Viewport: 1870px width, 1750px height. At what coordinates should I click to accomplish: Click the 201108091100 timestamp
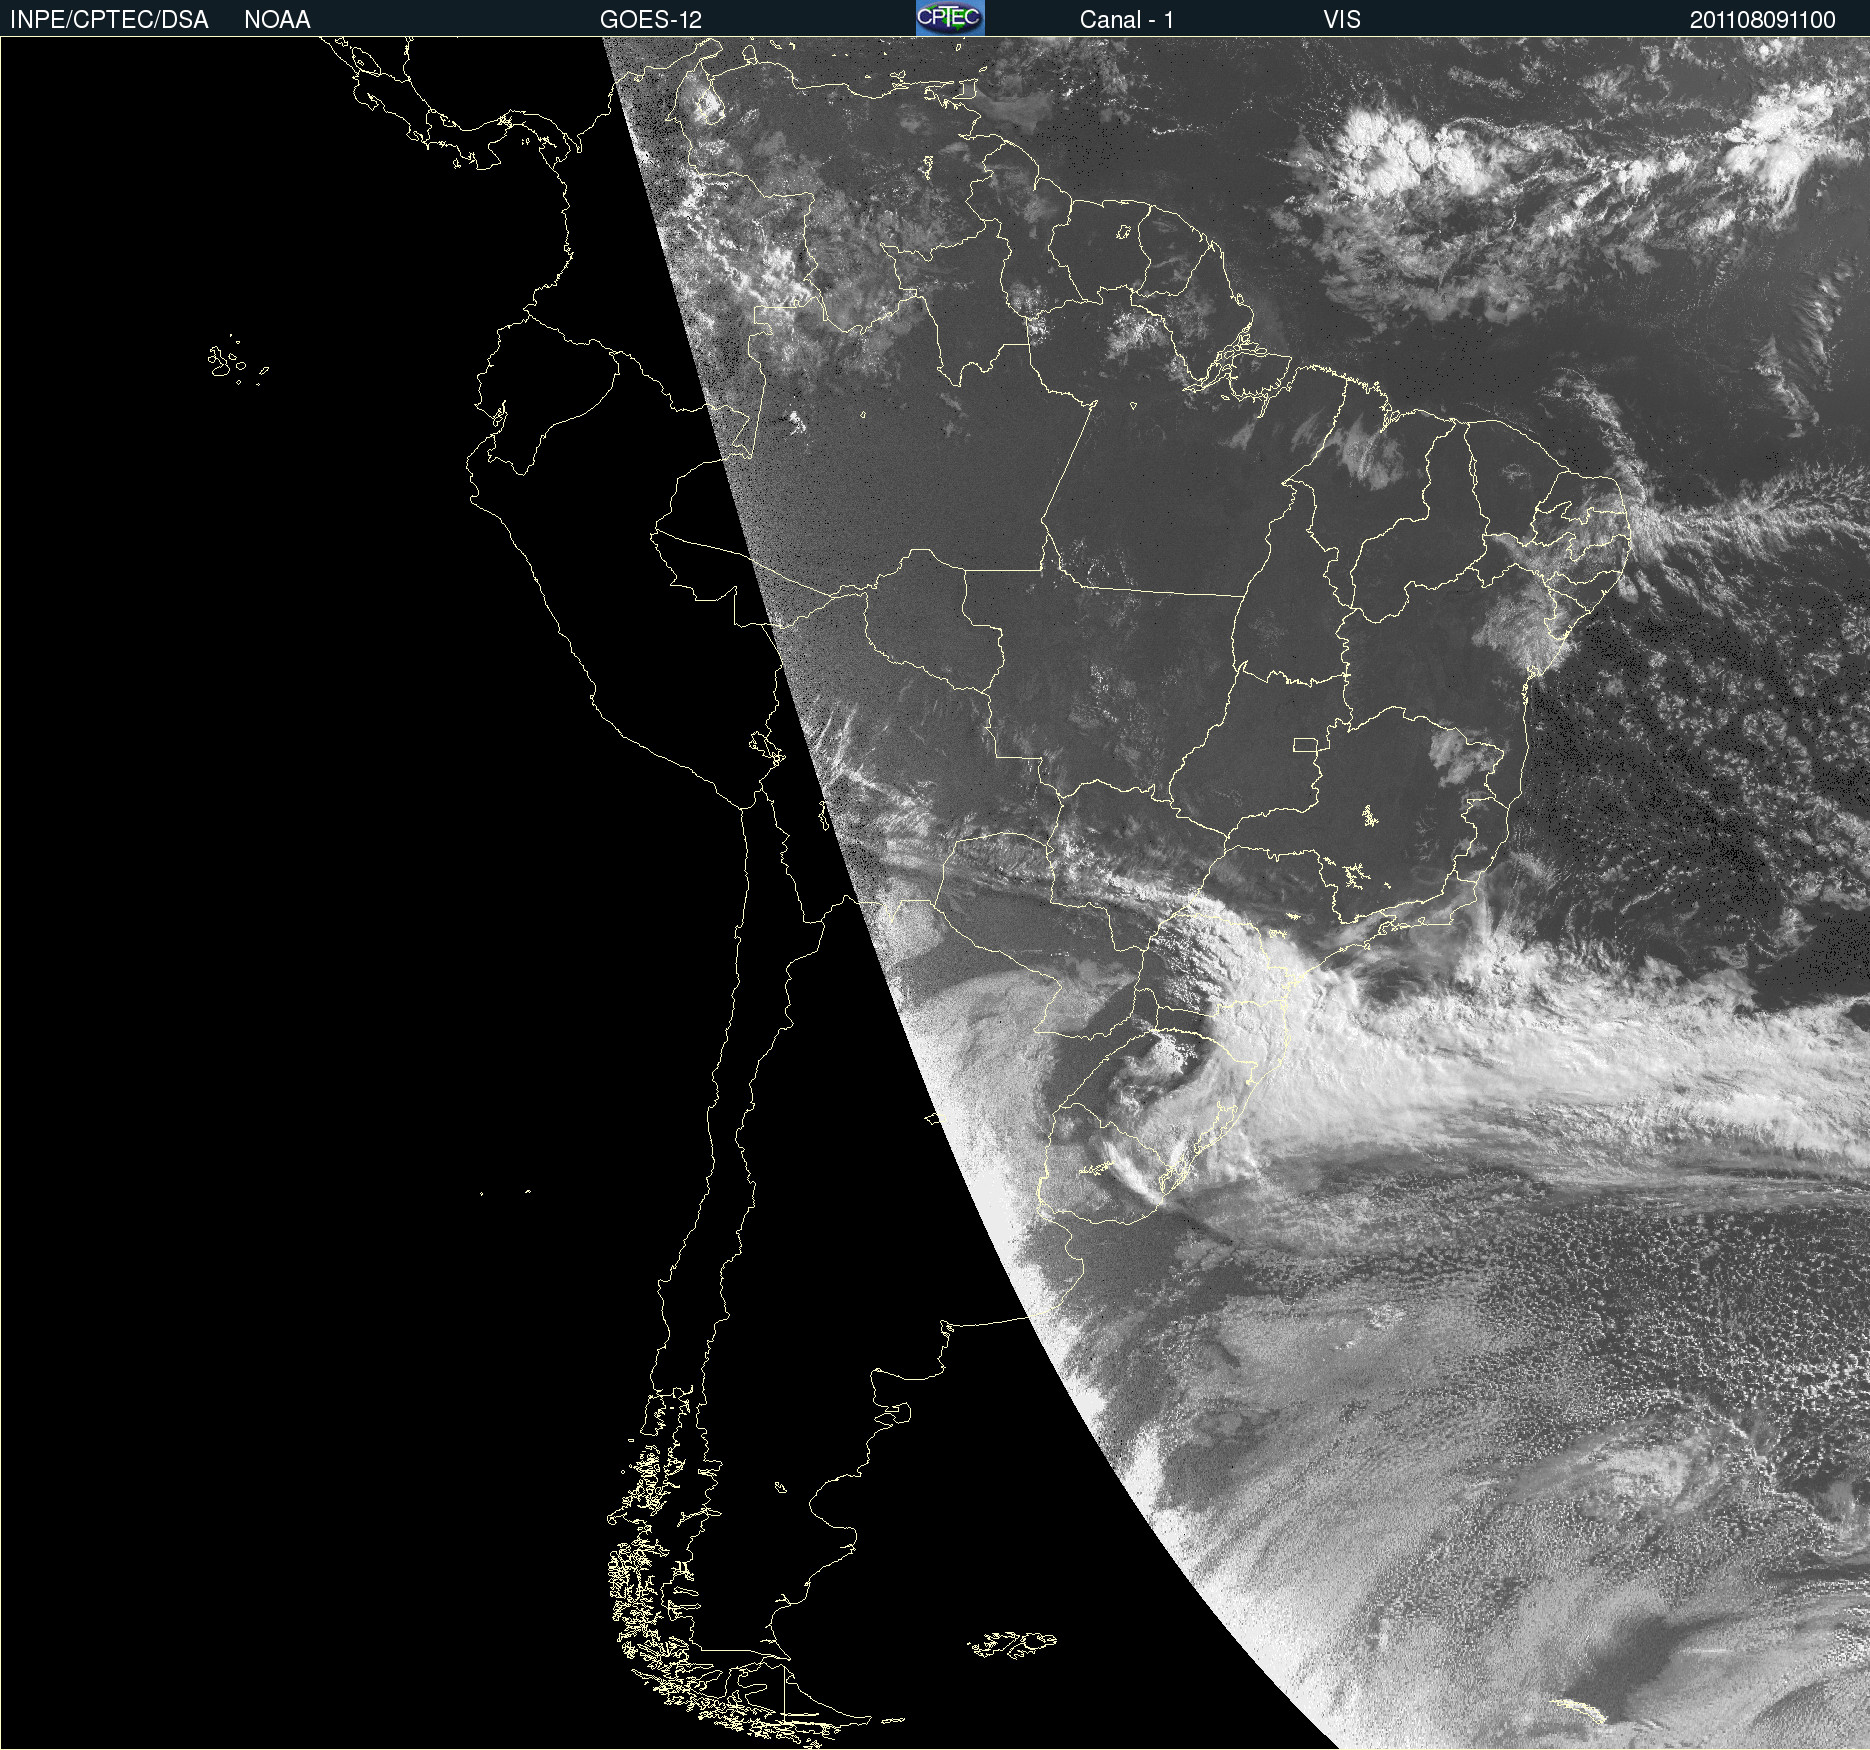coord(1763,20)
